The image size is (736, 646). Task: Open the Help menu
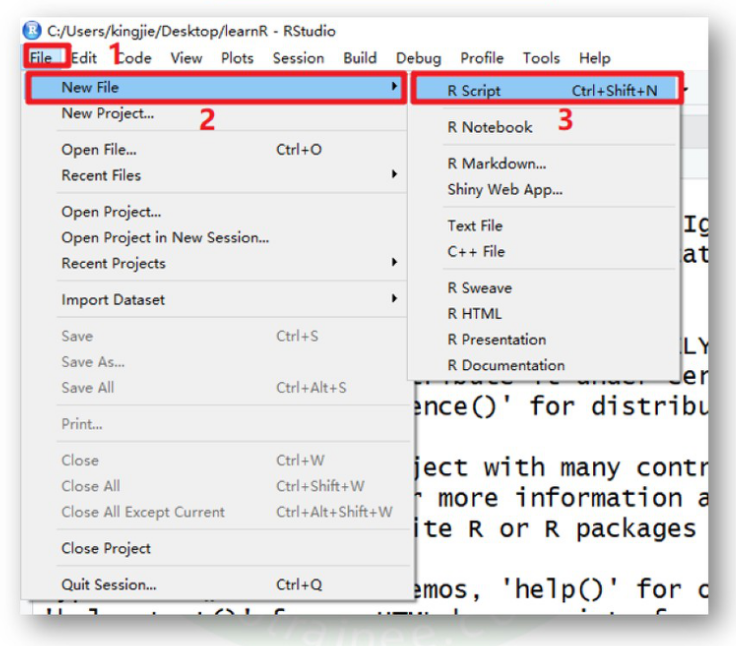coord(595,58)
